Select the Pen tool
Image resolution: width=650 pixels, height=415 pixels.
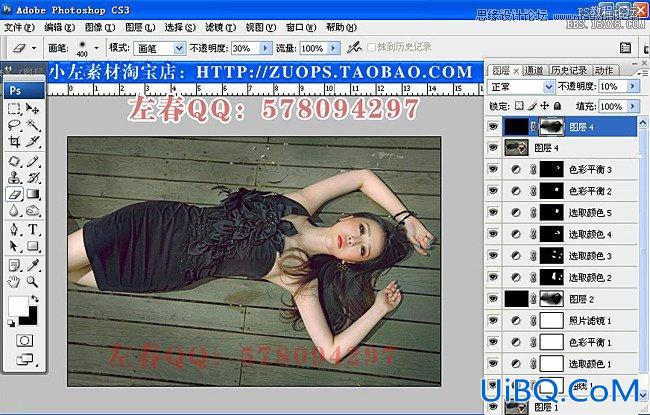pyautogui.click(x=15, y=229)
